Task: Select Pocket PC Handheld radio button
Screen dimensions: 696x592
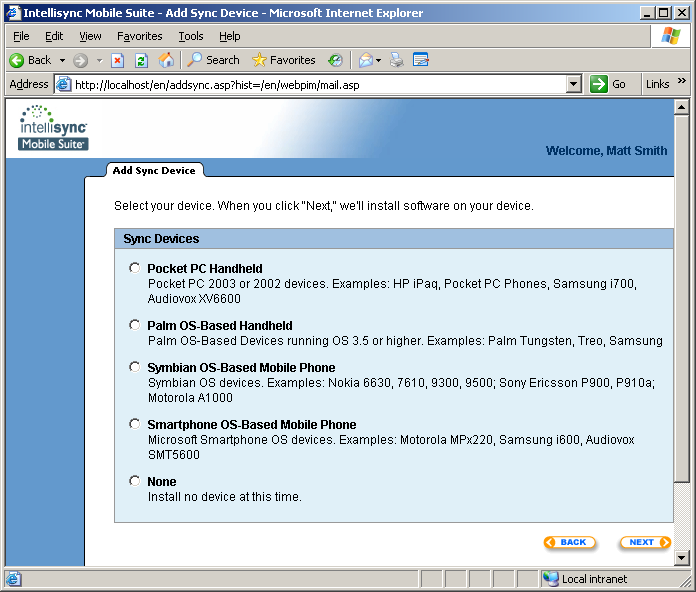Action: pos(134,268)
